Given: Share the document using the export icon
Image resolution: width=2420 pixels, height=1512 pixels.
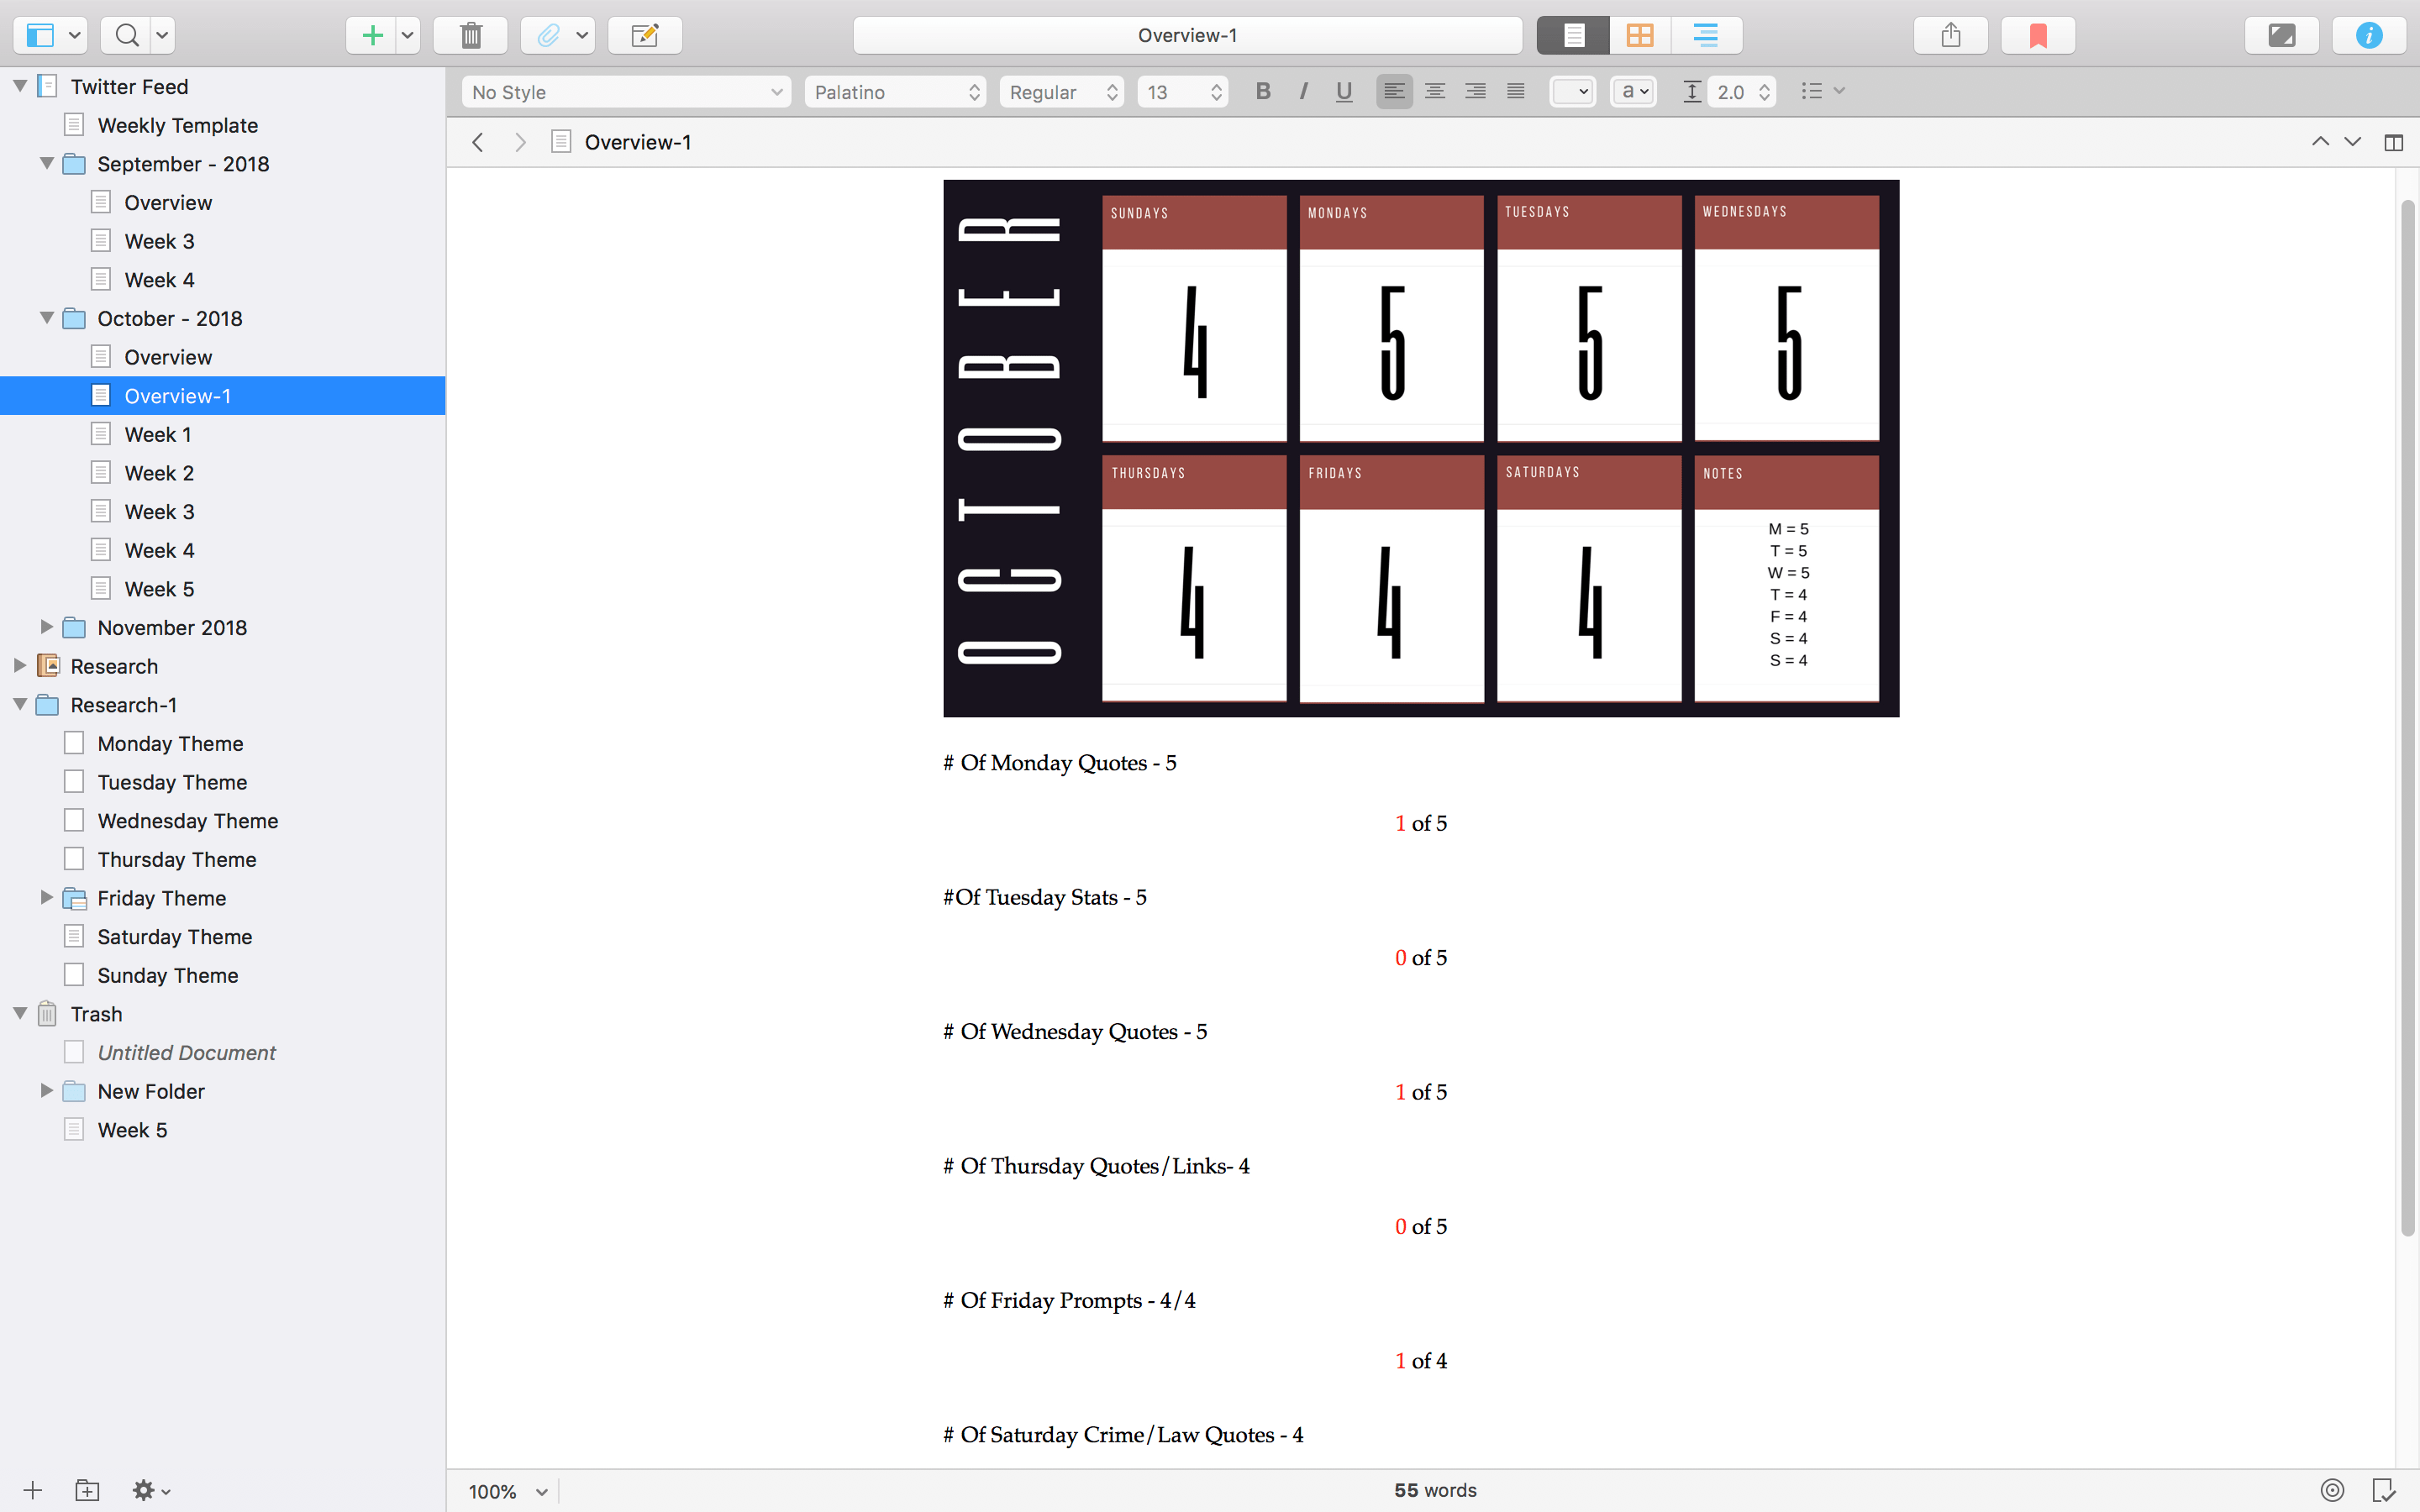Looking at the screenshot, I should tap(1950, 34).
